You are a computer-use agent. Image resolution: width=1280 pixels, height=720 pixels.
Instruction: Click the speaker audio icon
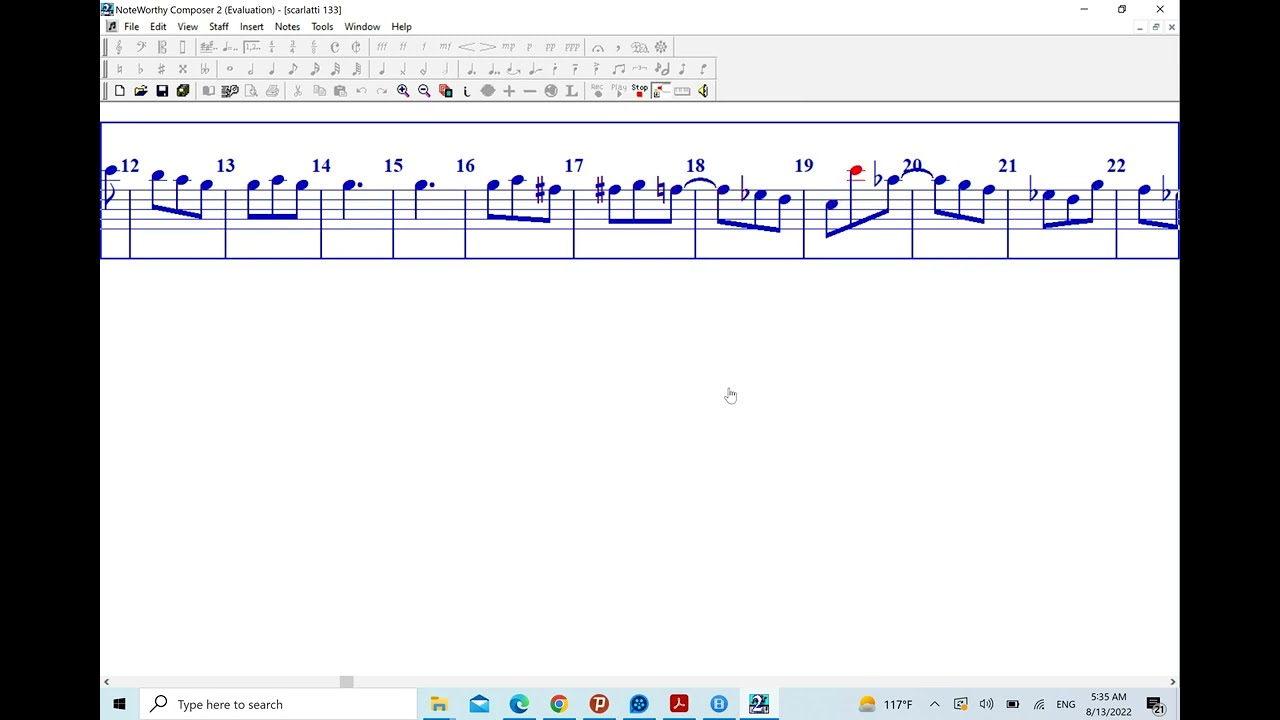pyautogui.click(x=703, y=91)
